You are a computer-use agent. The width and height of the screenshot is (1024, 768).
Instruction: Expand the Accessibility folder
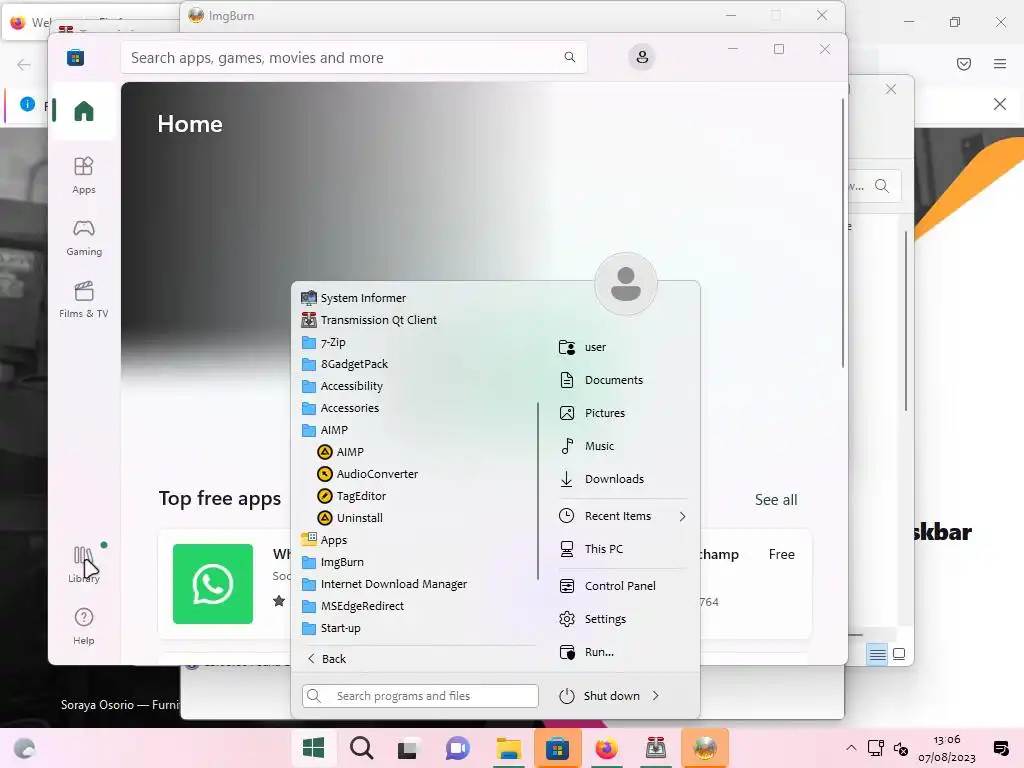pyautogui.click(x=342, y=386)
